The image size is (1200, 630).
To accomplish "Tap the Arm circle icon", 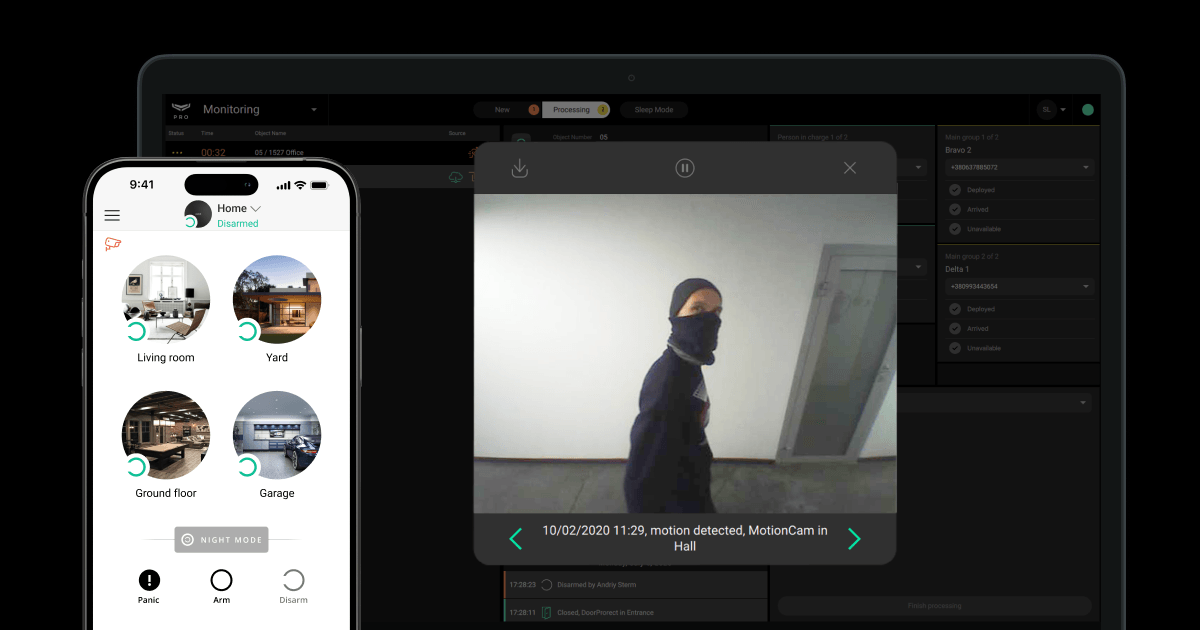I will click(x=221, y=580).
